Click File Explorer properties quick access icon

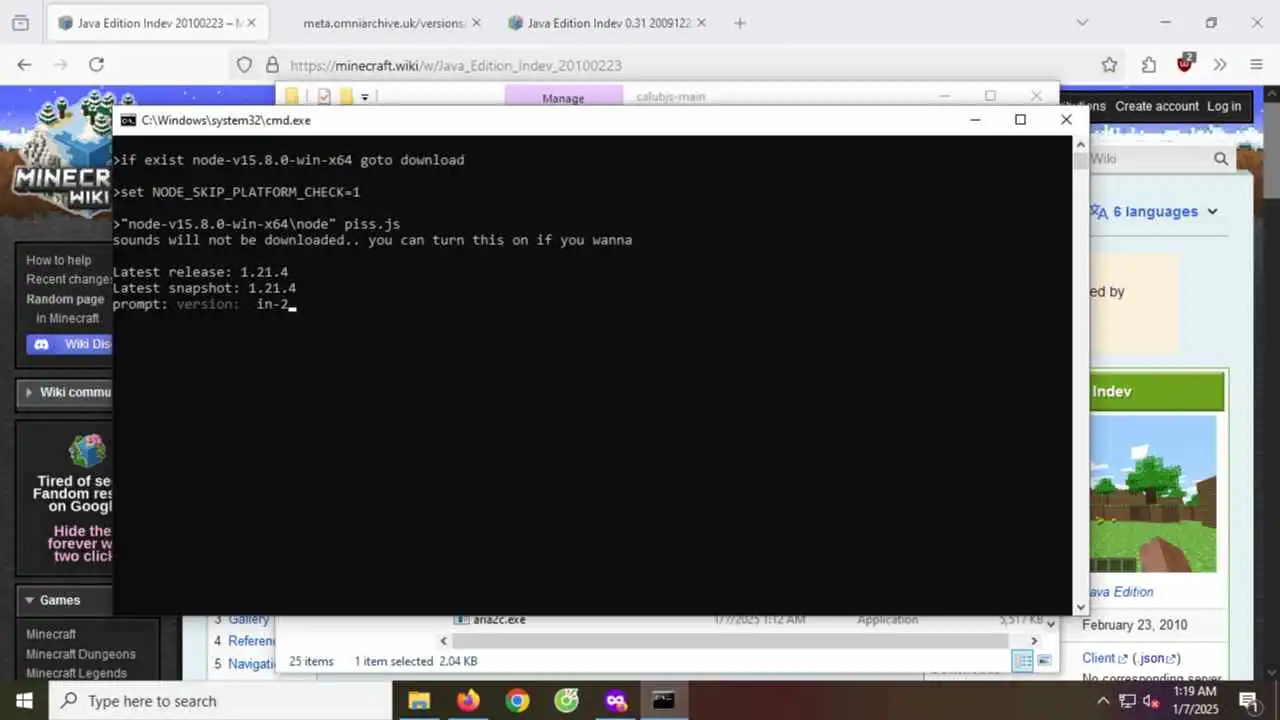[x=324, y=97]
